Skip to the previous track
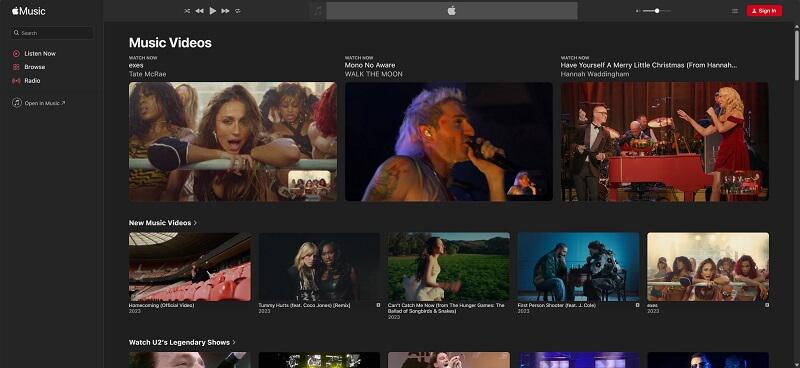This screenshot has height=368, width=800. [x=199, y=11]
